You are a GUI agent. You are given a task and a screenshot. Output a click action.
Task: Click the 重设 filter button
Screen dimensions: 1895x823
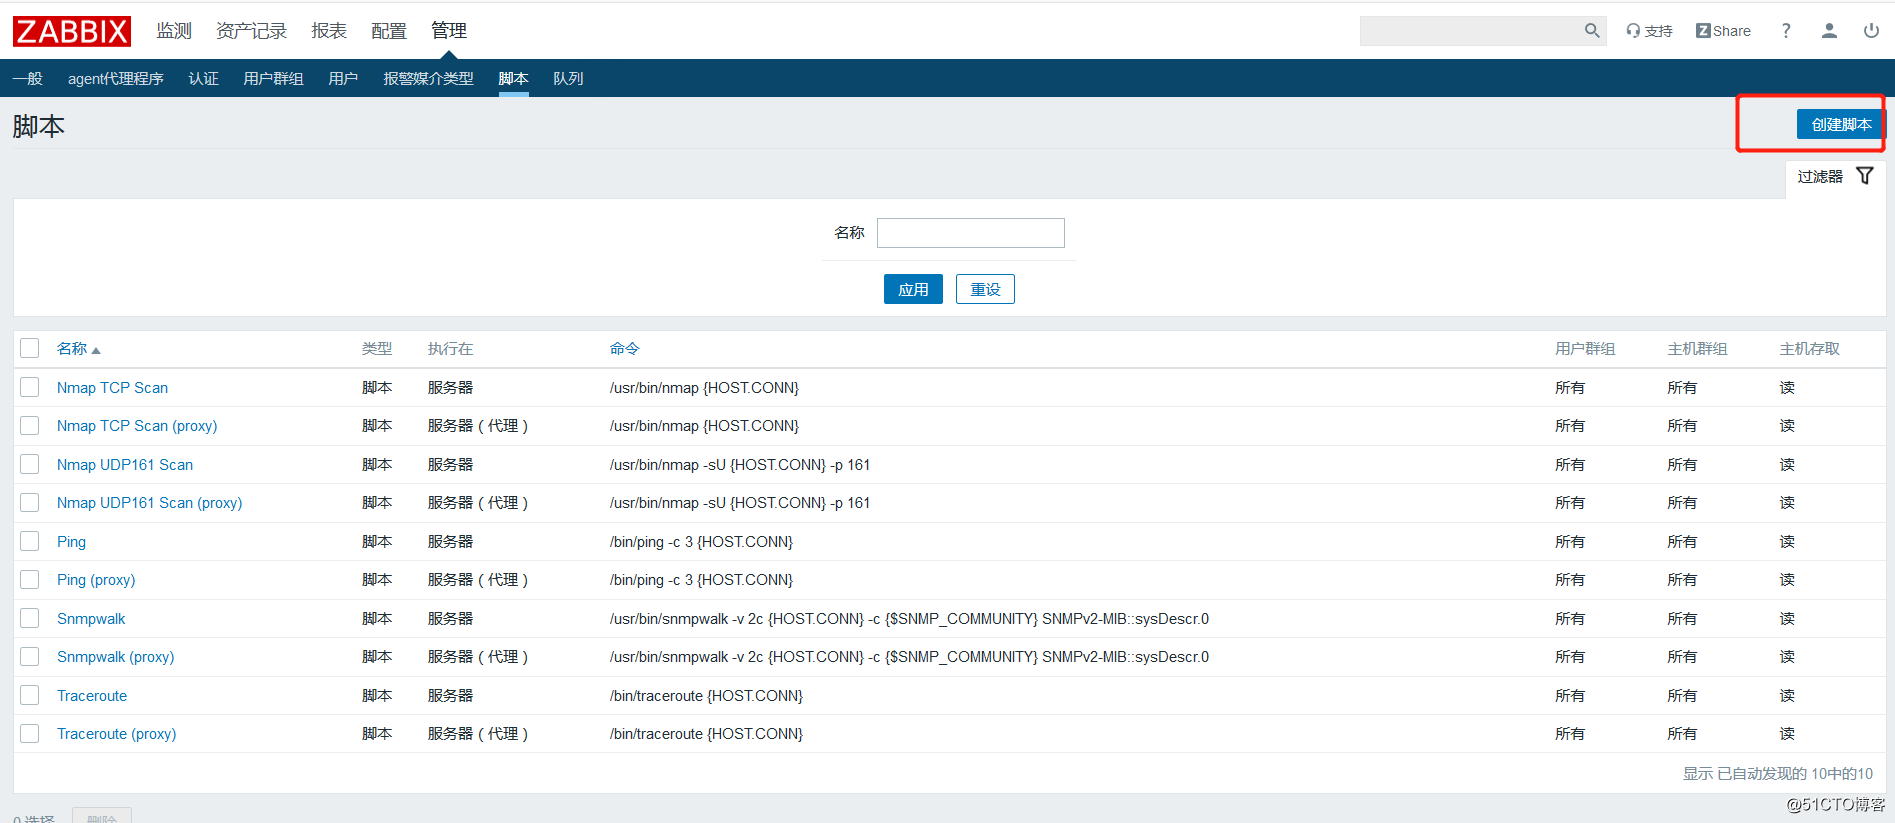(x=985, y=289)
